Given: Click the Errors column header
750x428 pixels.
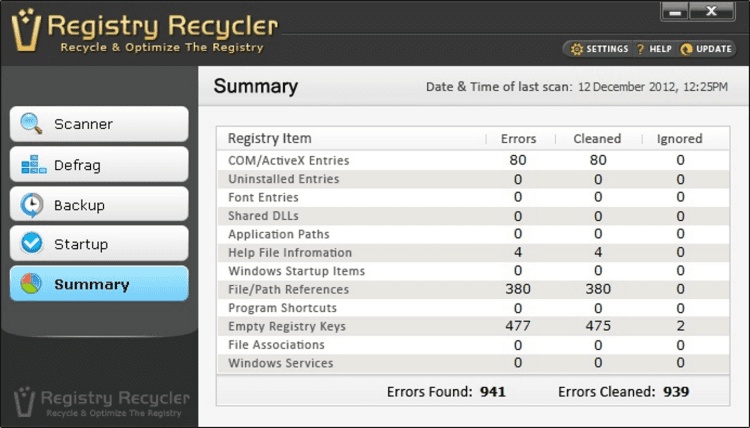Looking at the screenshot, I should [518, 139].
